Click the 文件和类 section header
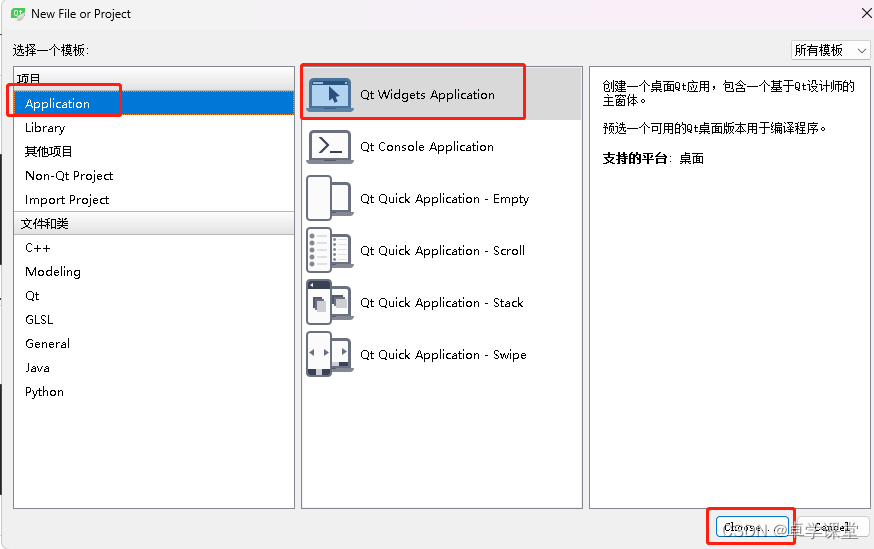The image size is (874, 549). 154,224
